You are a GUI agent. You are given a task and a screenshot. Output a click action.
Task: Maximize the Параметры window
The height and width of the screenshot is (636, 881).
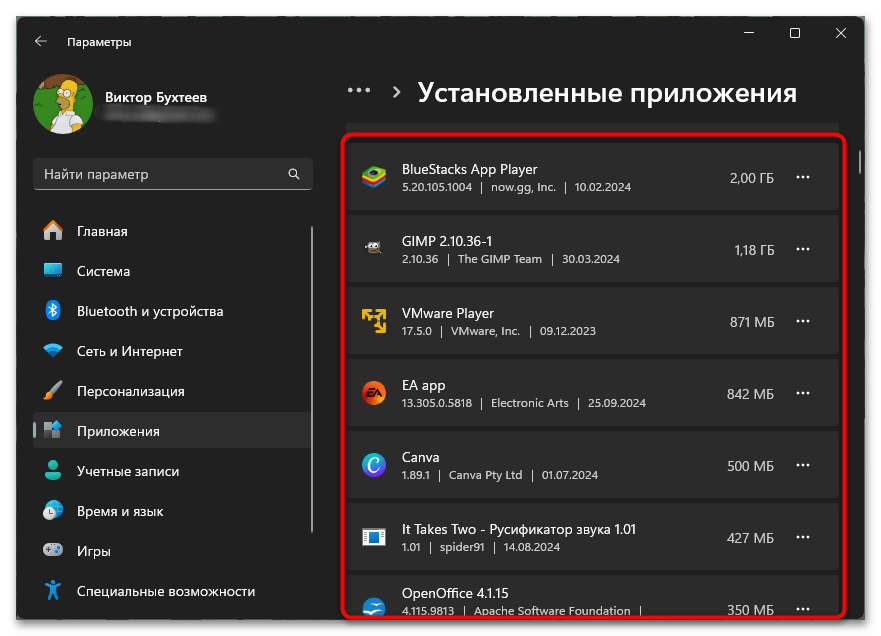pos(794,33)
